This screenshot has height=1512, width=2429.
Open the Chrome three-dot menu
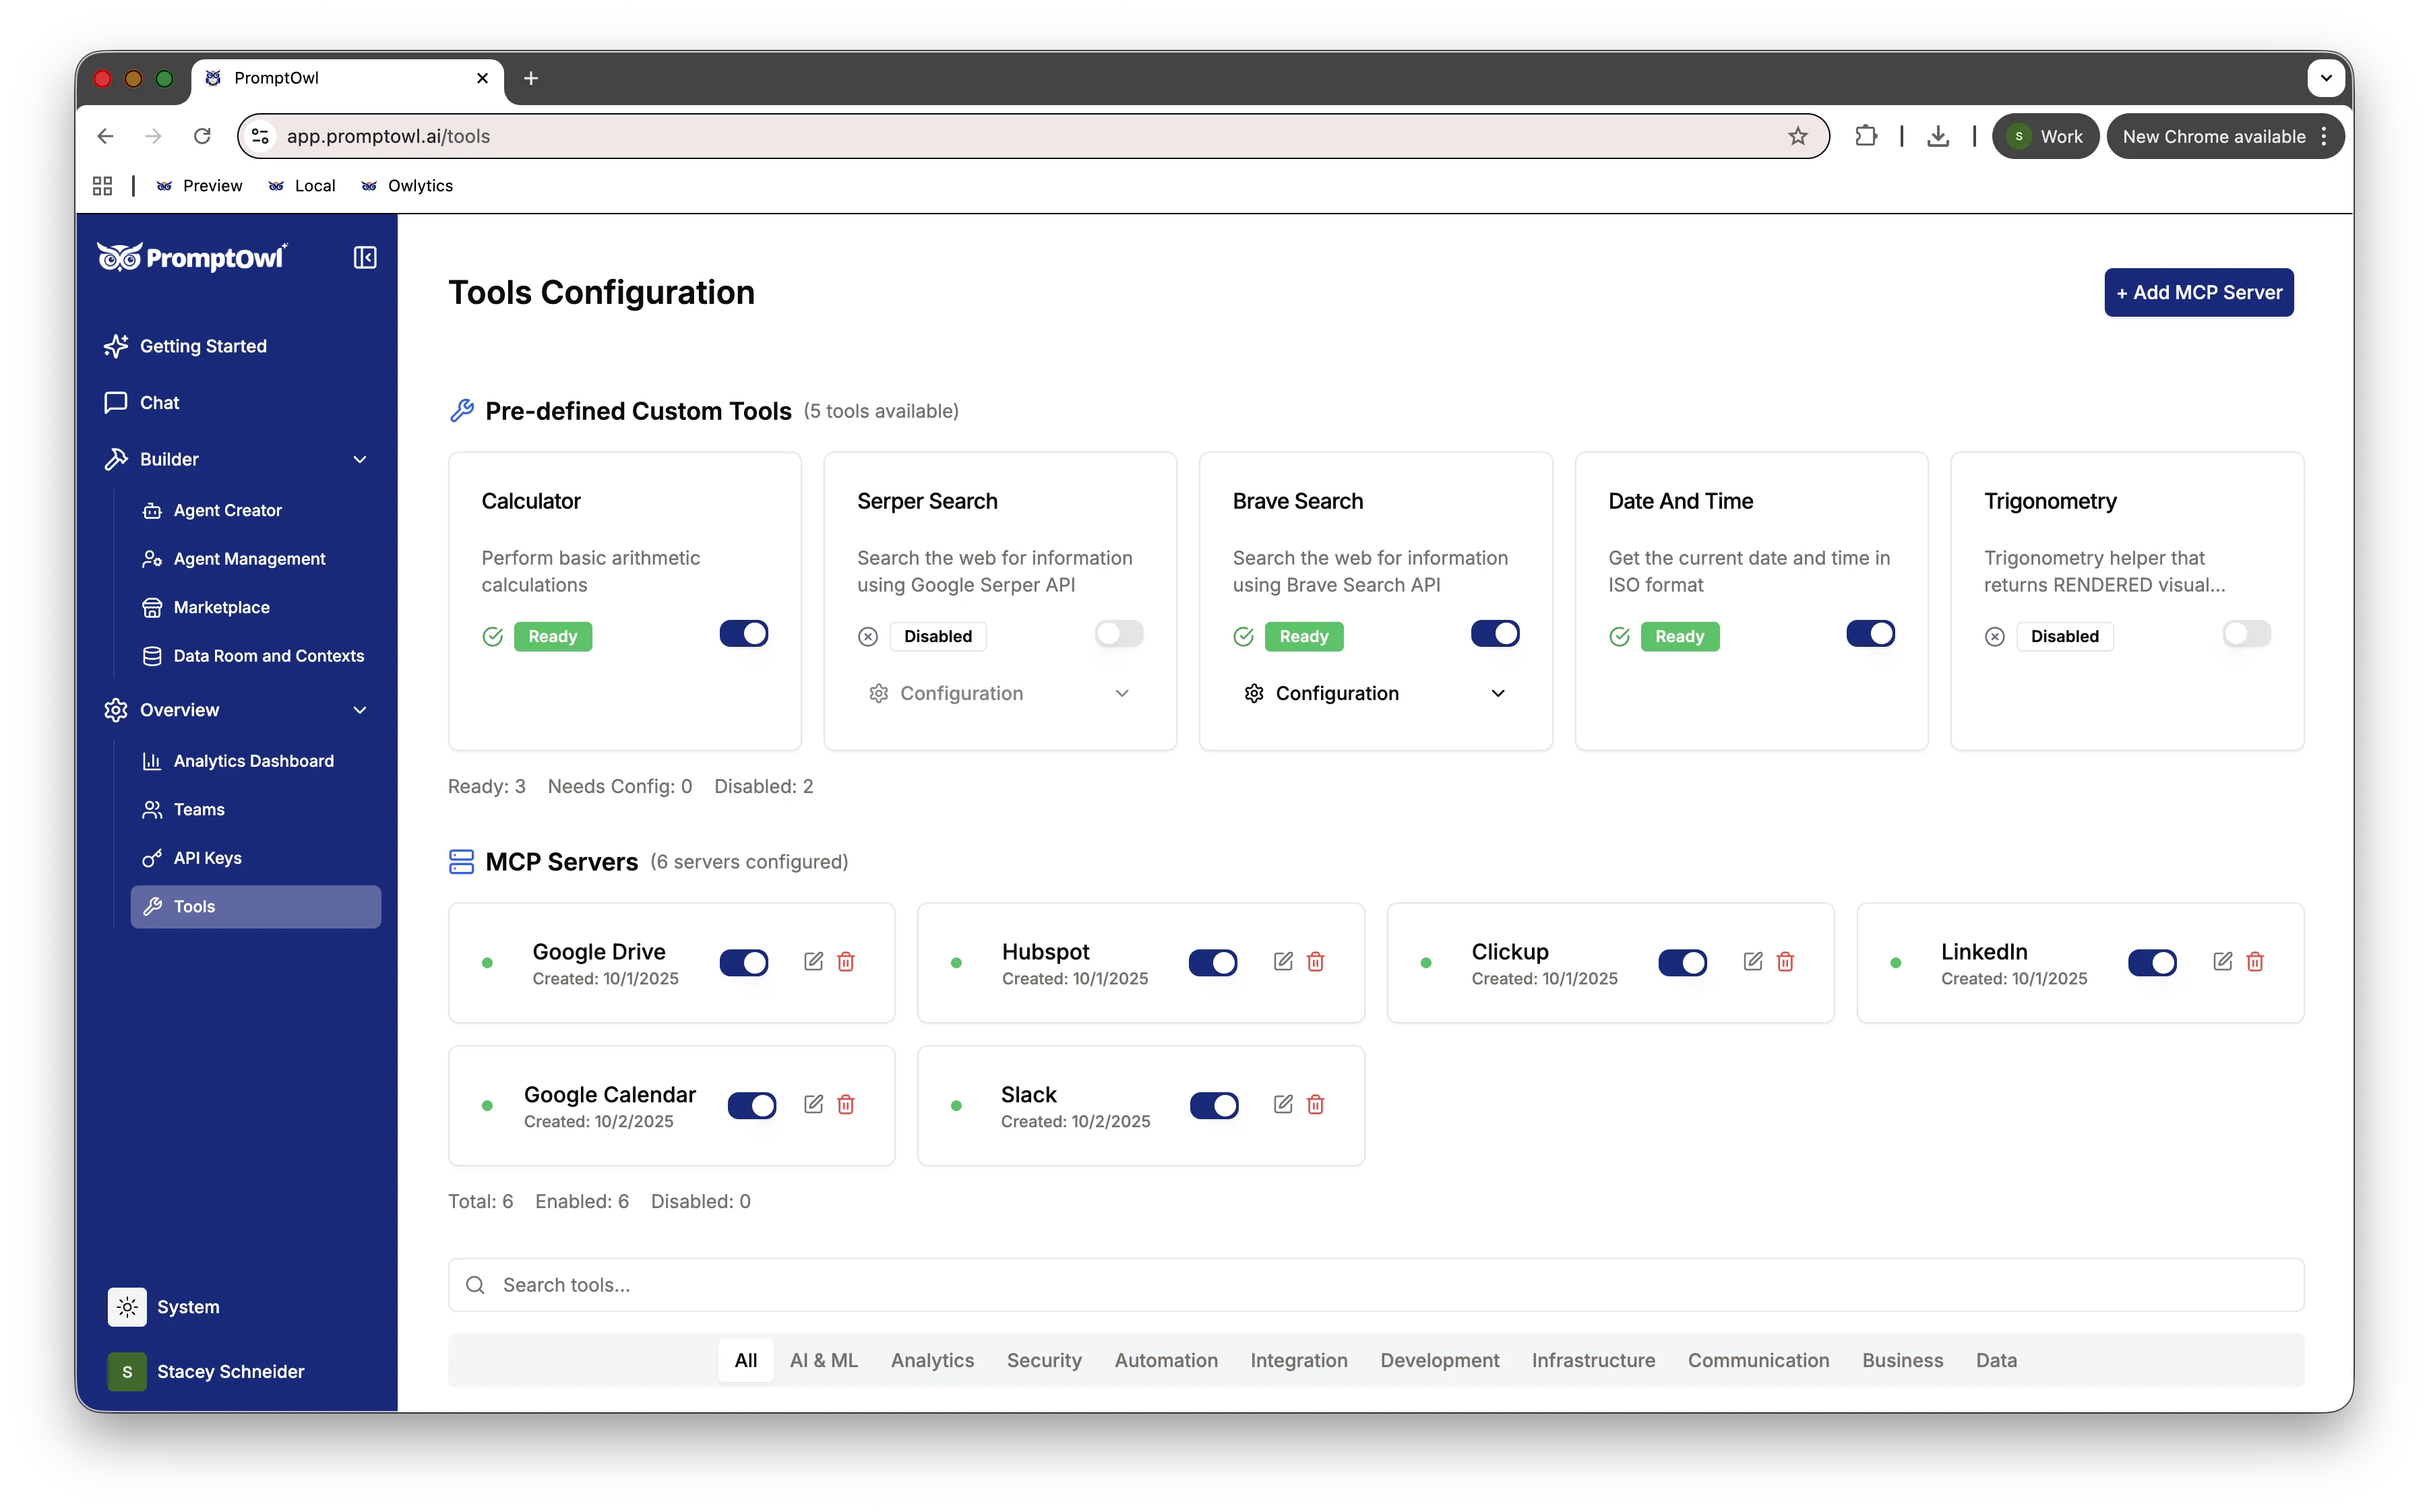2324,136
